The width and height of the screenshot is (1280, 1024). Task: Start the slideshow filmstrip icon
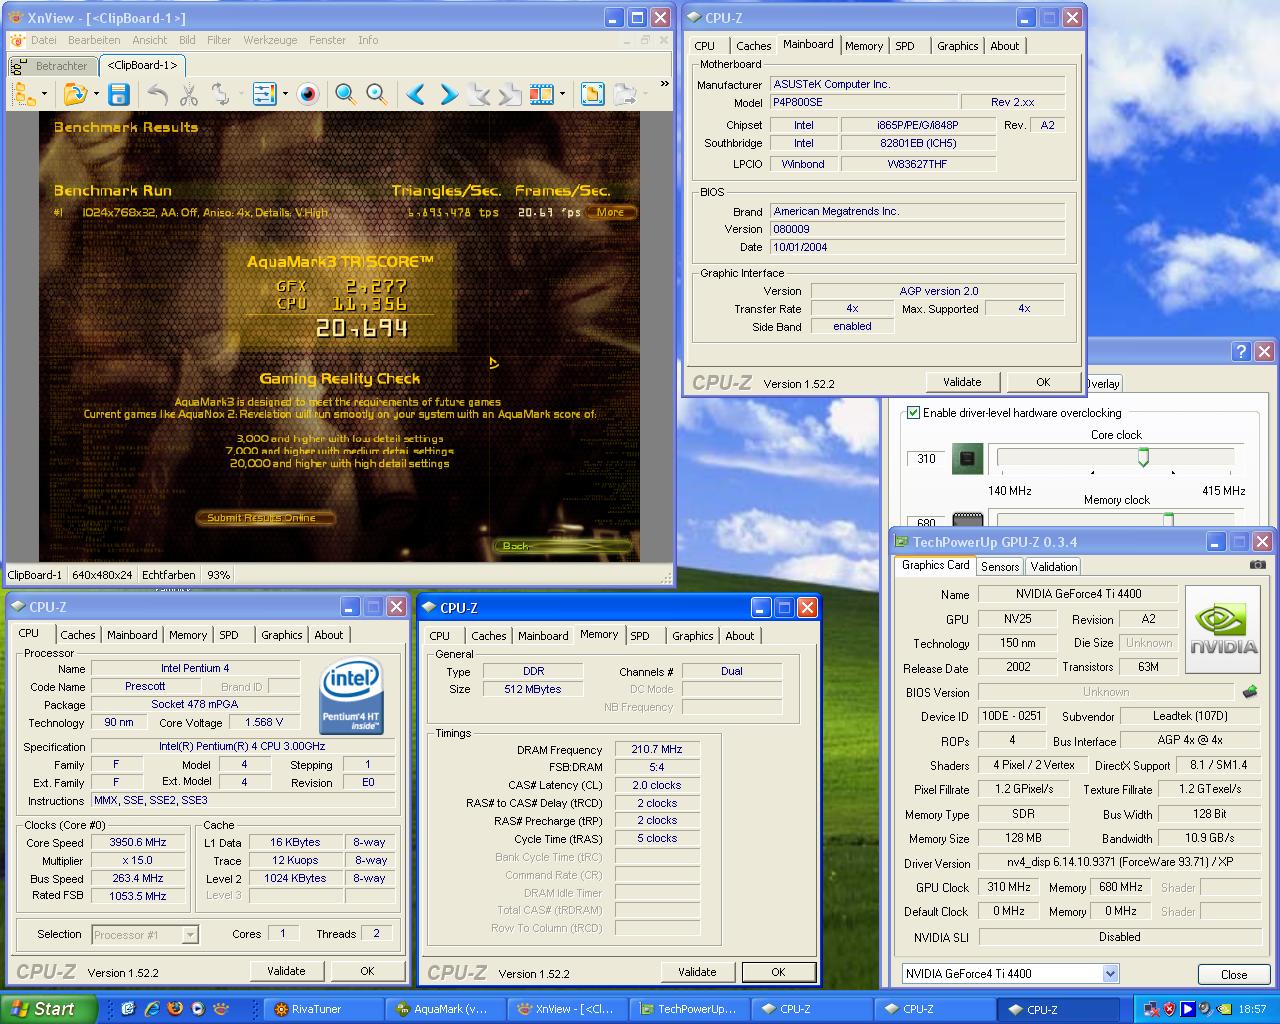[x=541, y=94]
